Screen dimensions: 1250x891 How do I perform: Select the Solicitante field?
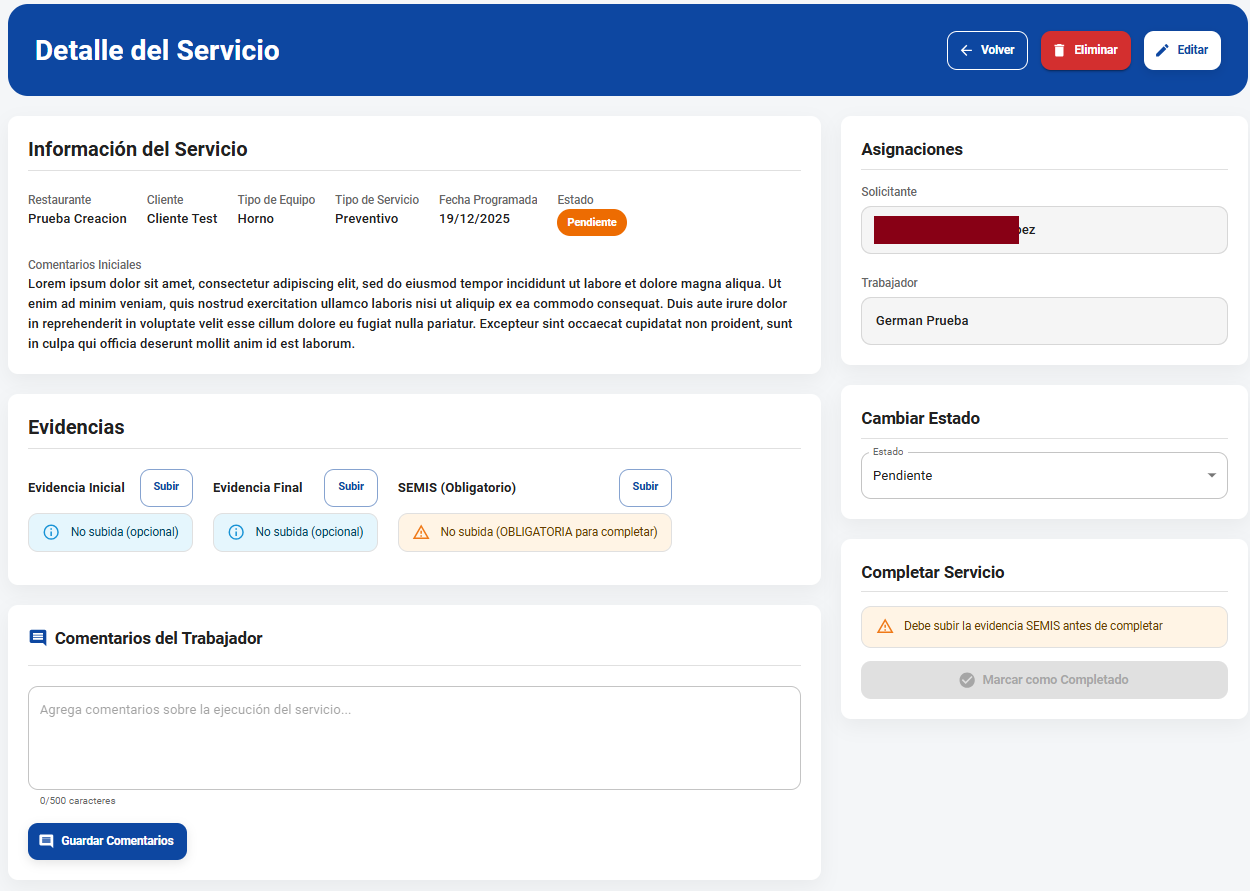point(1044,230)
